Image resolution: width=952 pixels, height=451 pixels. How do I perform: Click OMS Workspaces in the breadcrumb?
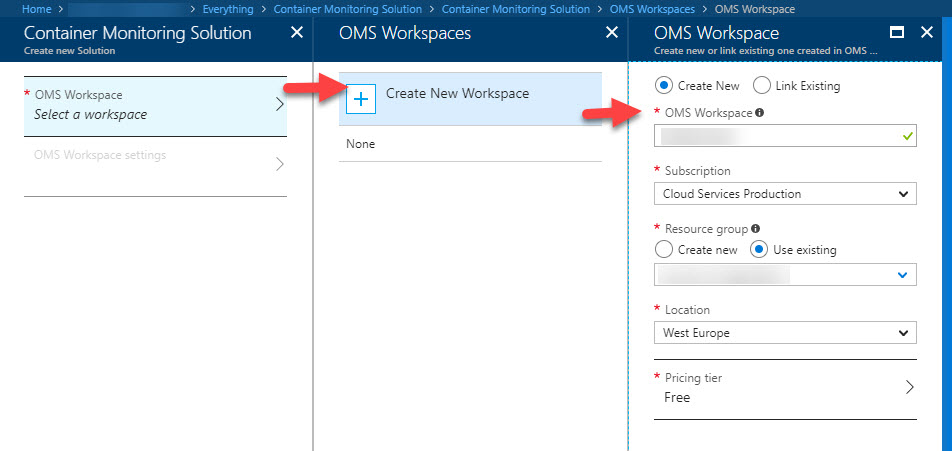click(x=652, y=9)
